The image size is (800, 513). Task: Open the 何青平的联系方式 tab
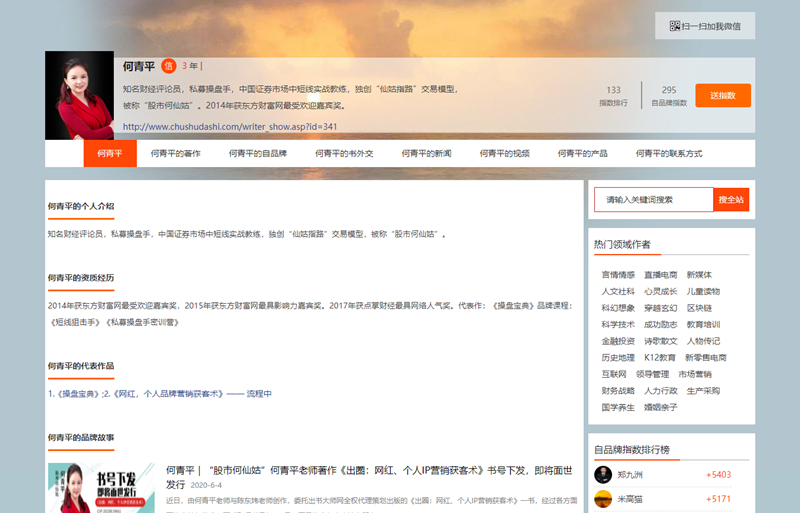click(x=669, y=154)
